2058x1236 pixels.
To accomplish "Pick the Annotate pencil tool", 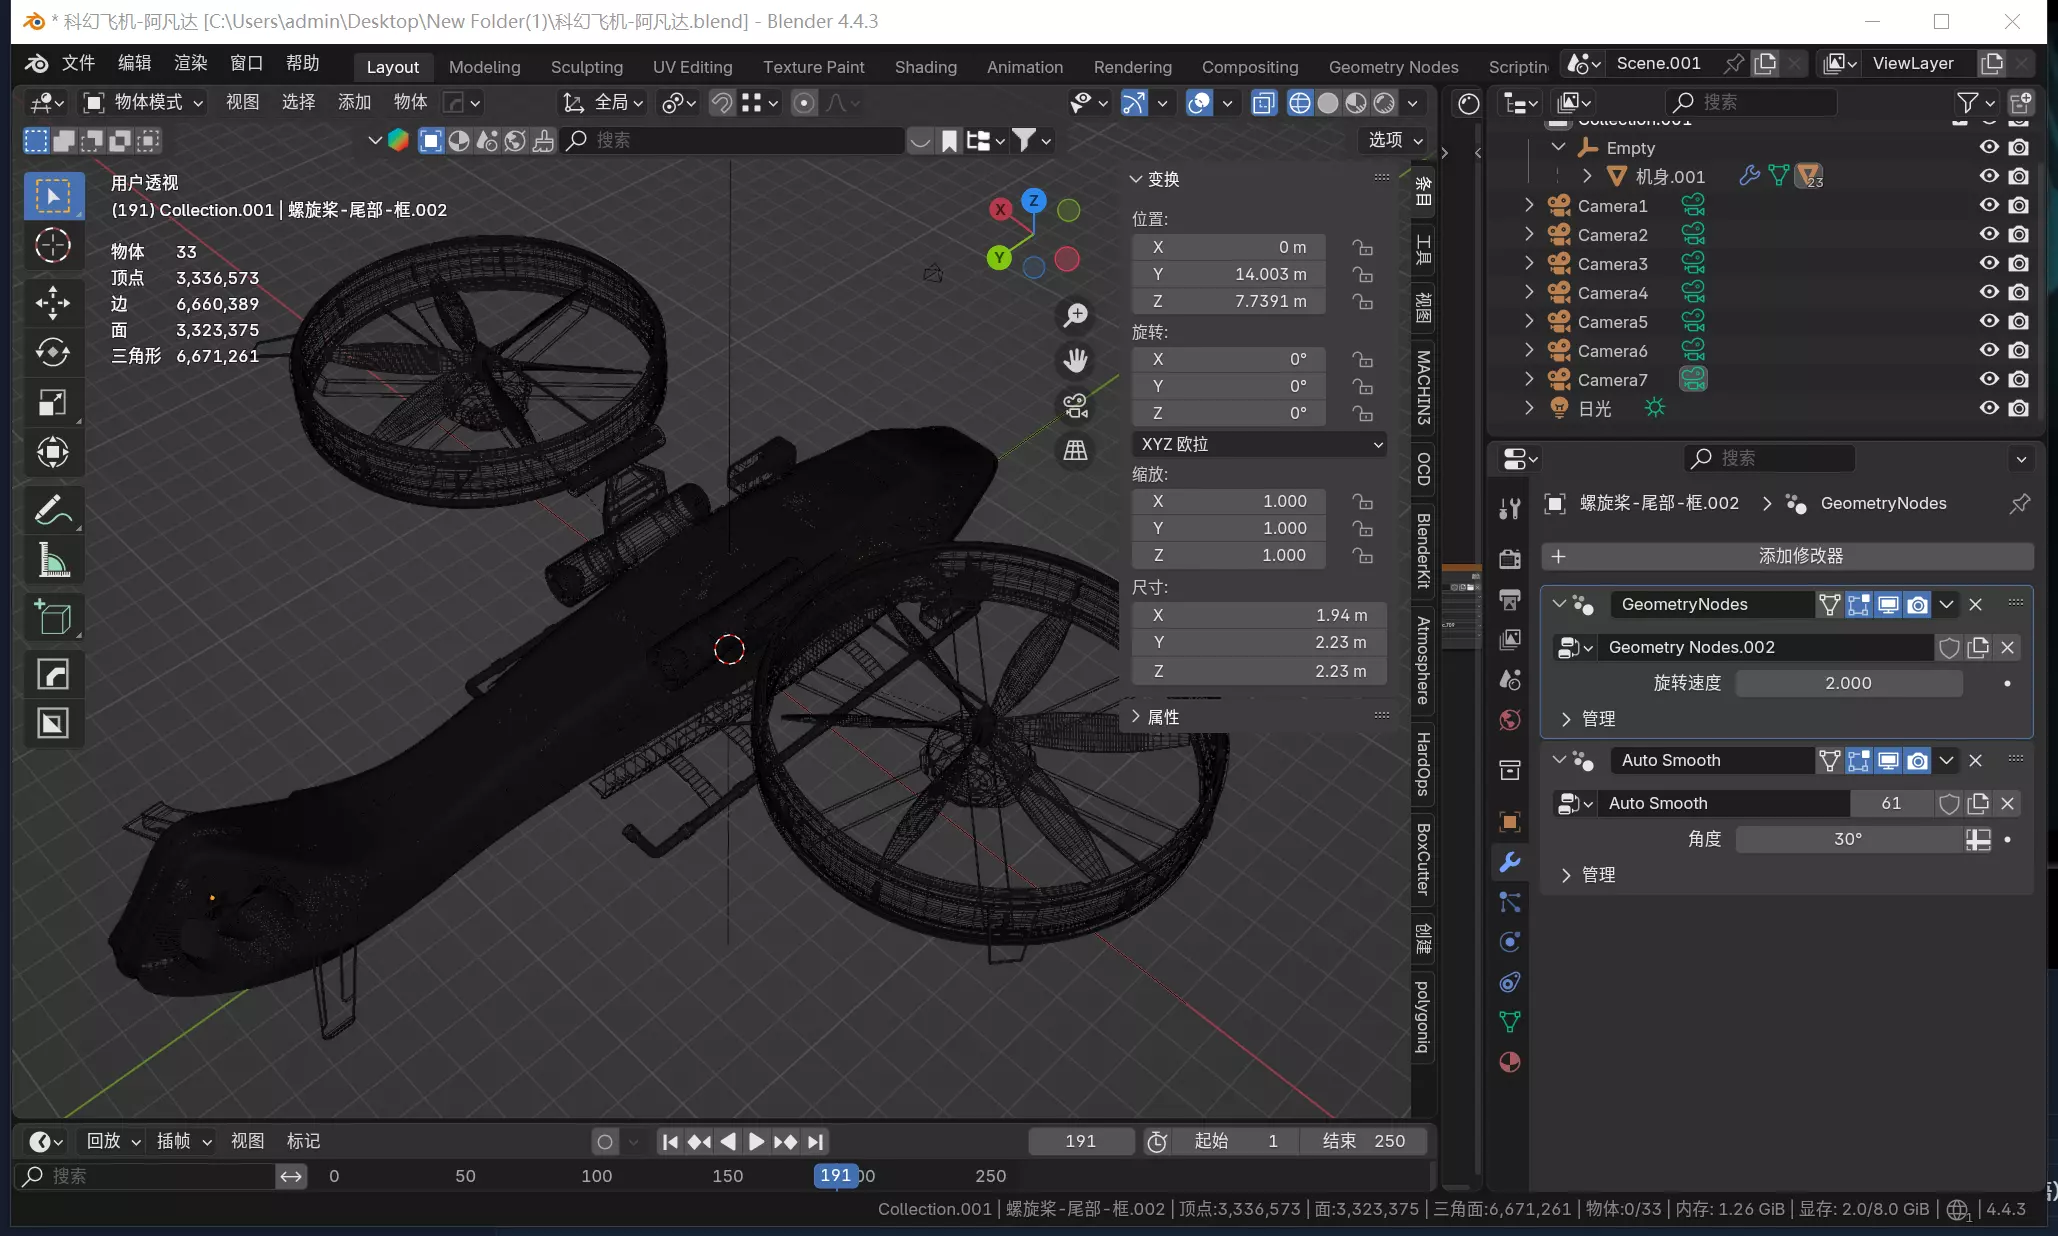I will [x=52, y=510].
